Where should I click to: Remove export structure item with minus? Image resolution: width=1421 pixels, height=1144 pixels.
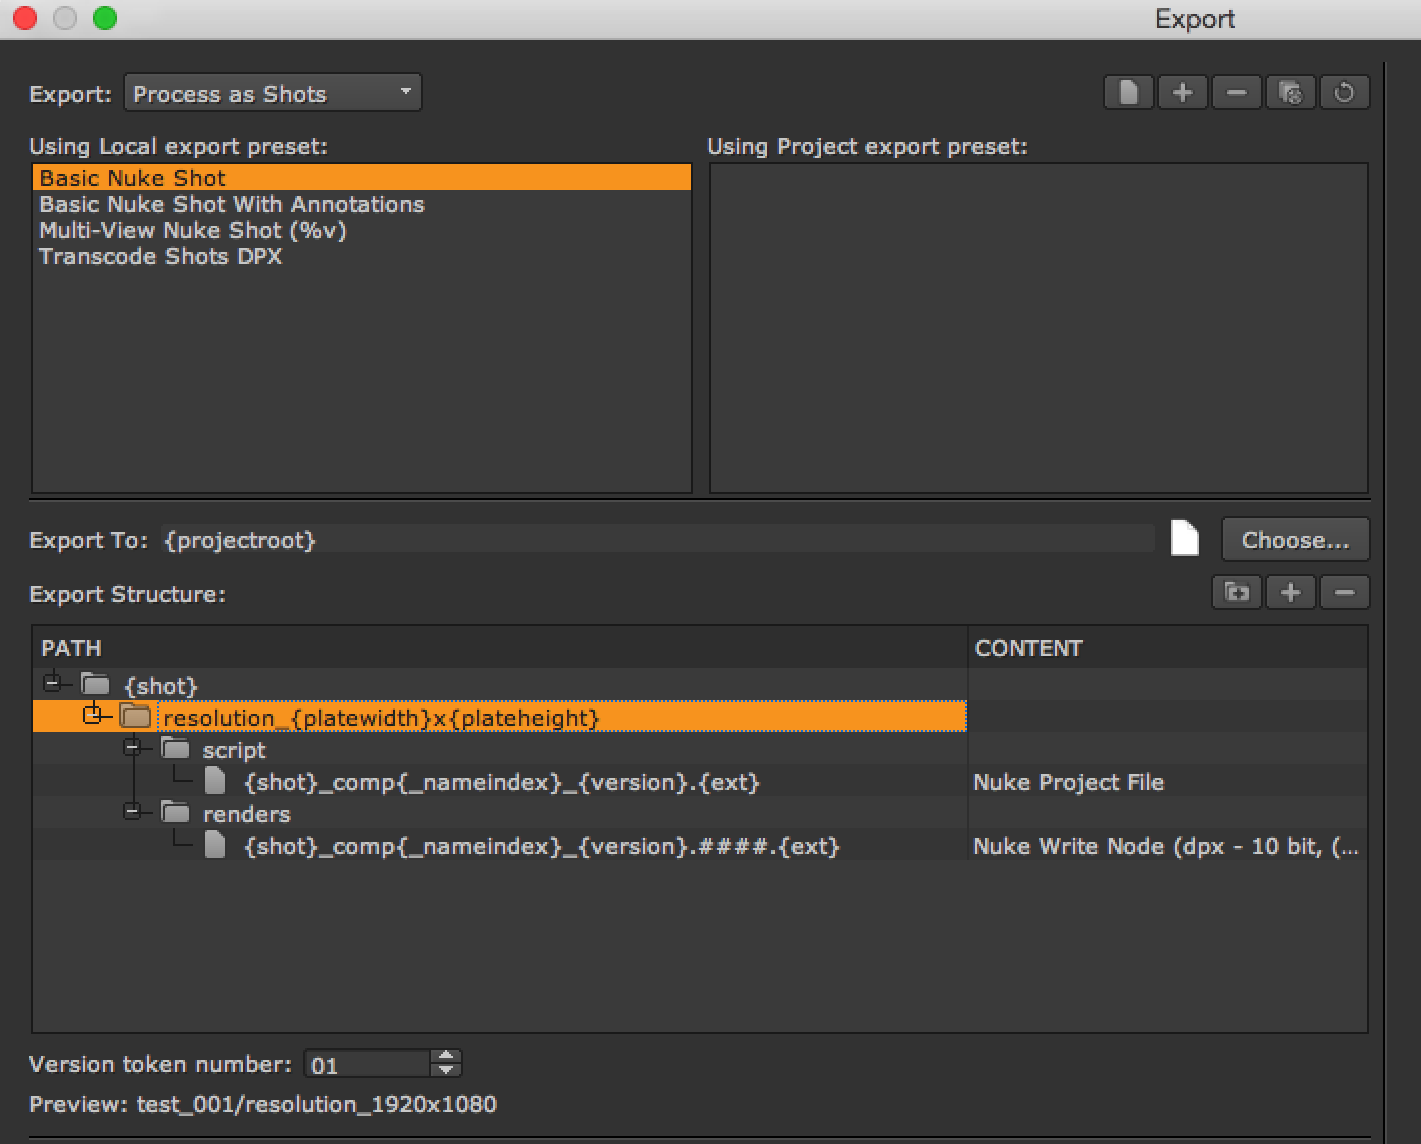[x=1345, y=592]
